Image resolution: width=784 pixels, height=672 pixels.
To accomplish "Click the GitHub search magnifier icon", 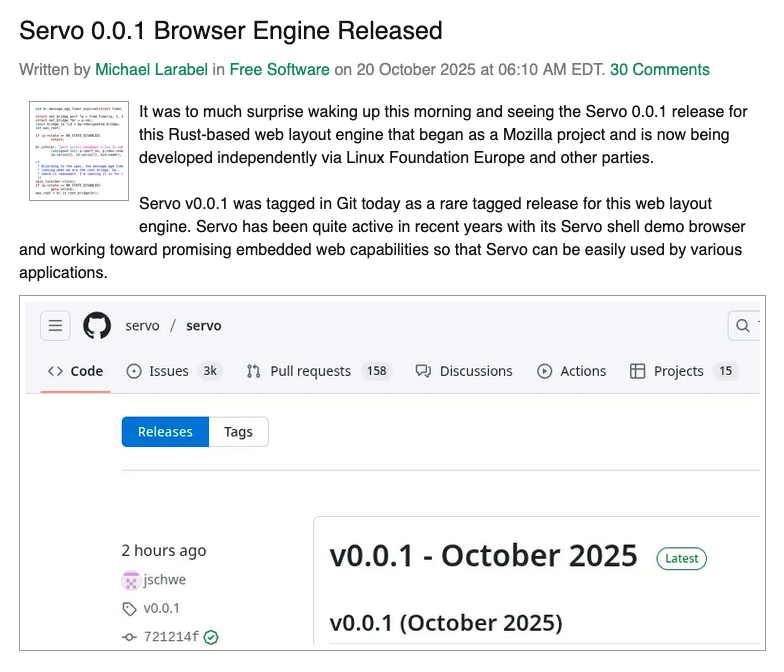I will [x=742, y=326].
